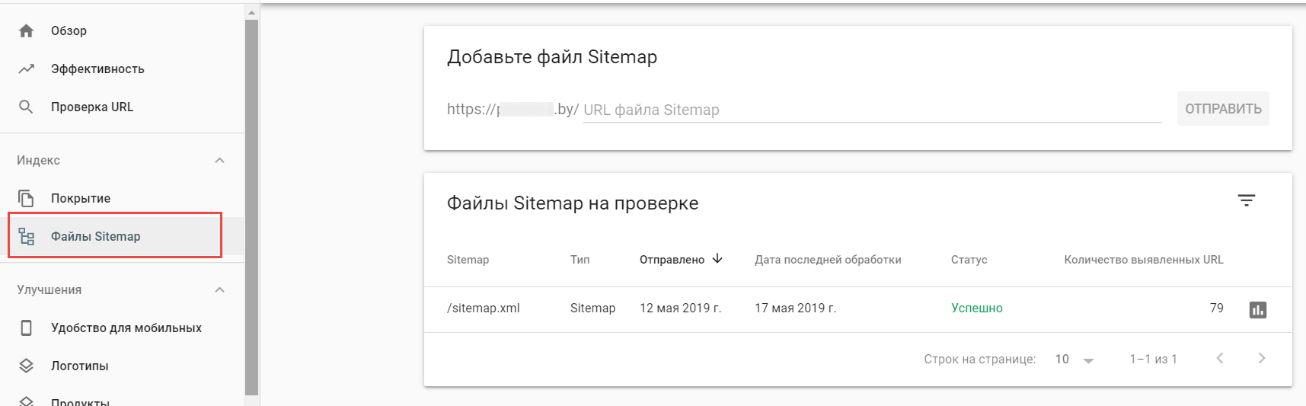Screen dimensions: 1306x406
Task: Click the Эффективность trend line icon
Action: [25, 69]
